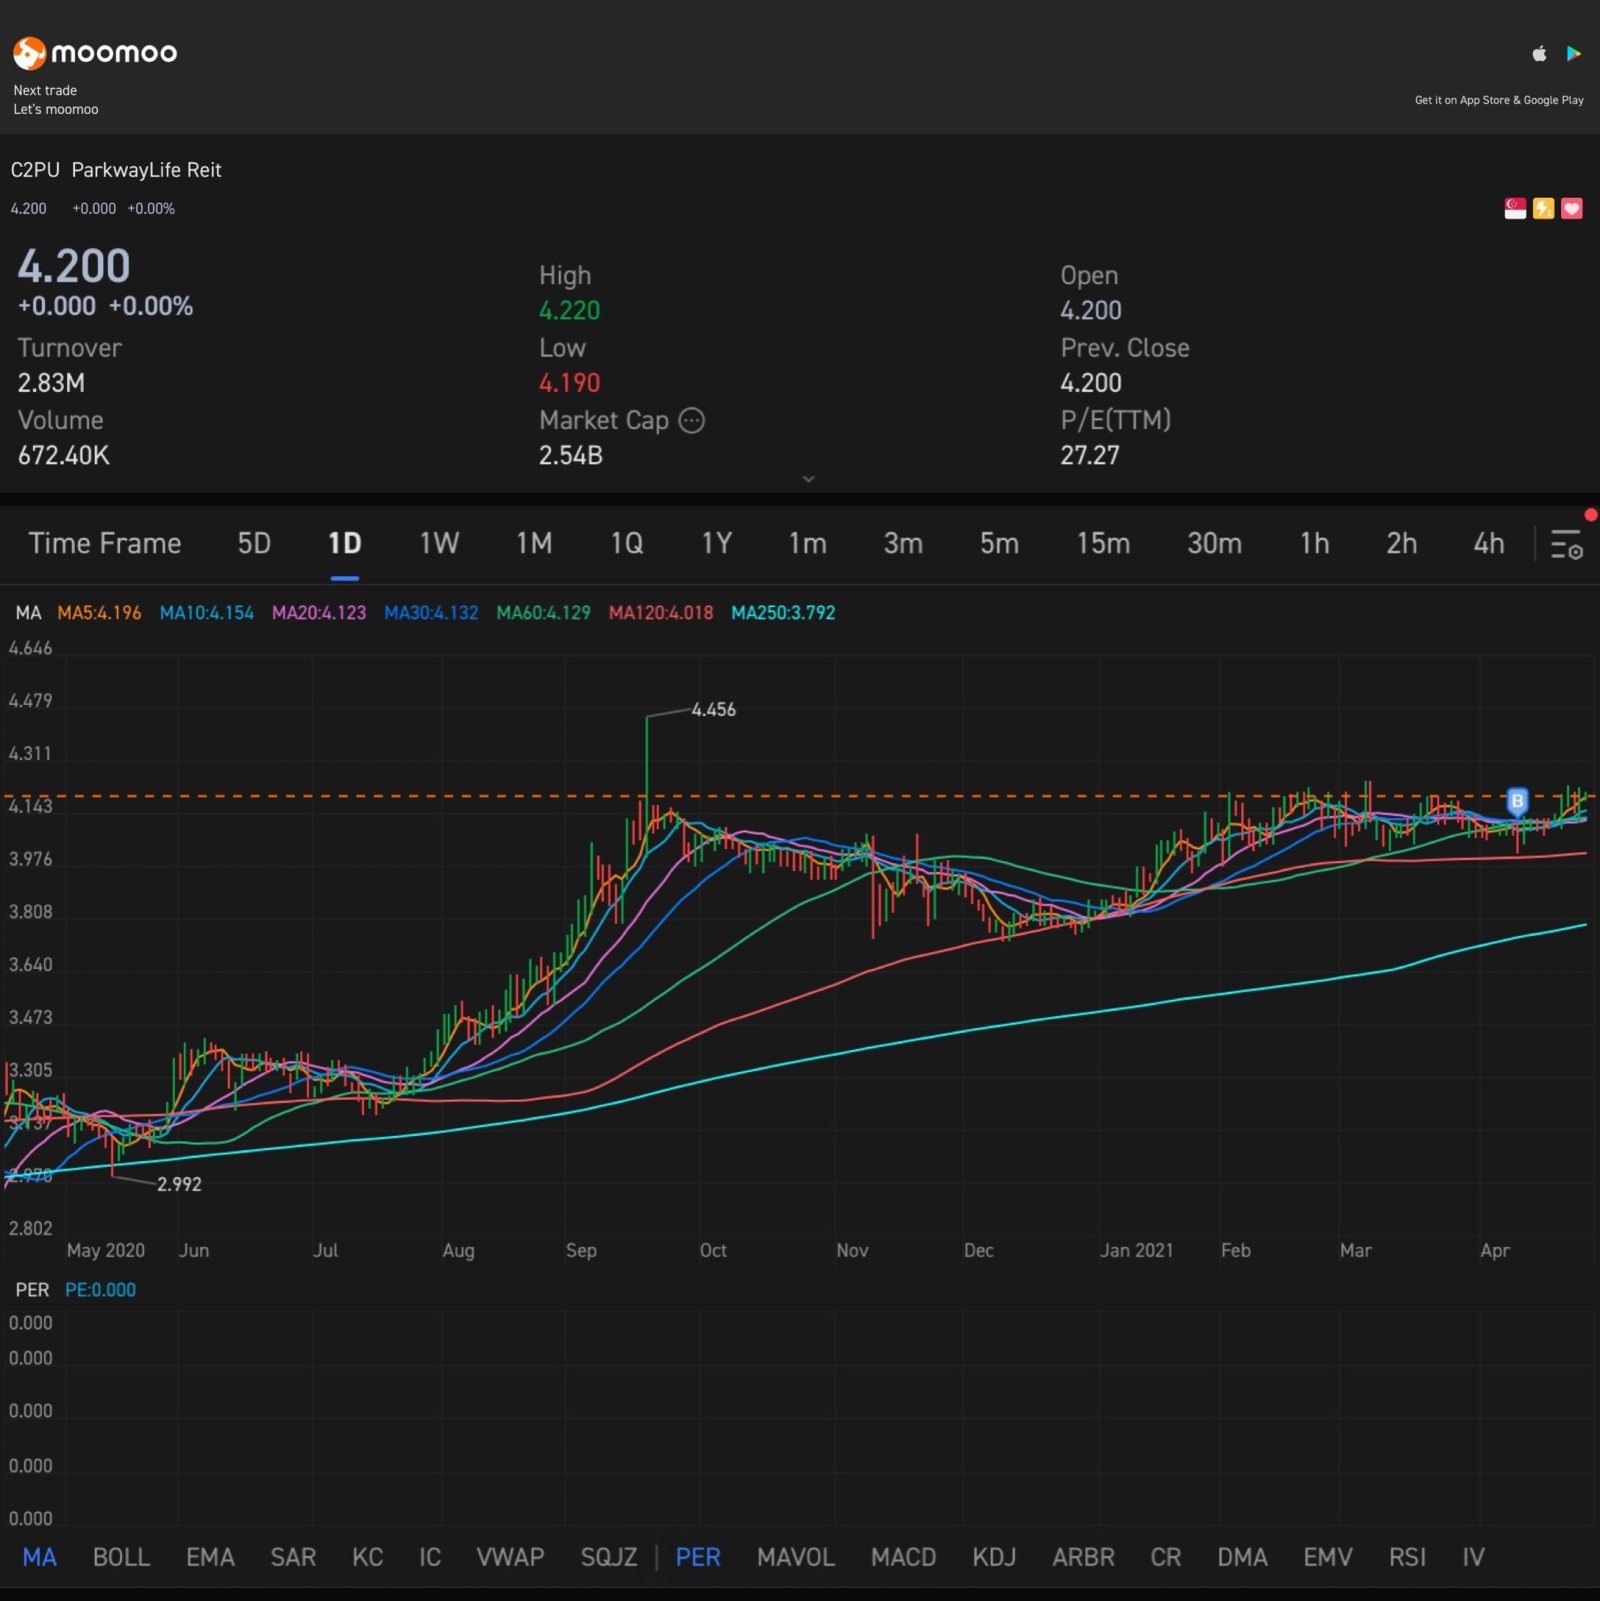This screenshot has height=1601, width=1600.
Task: Enable the SQJZ indicator
Action: (609, 1557)
